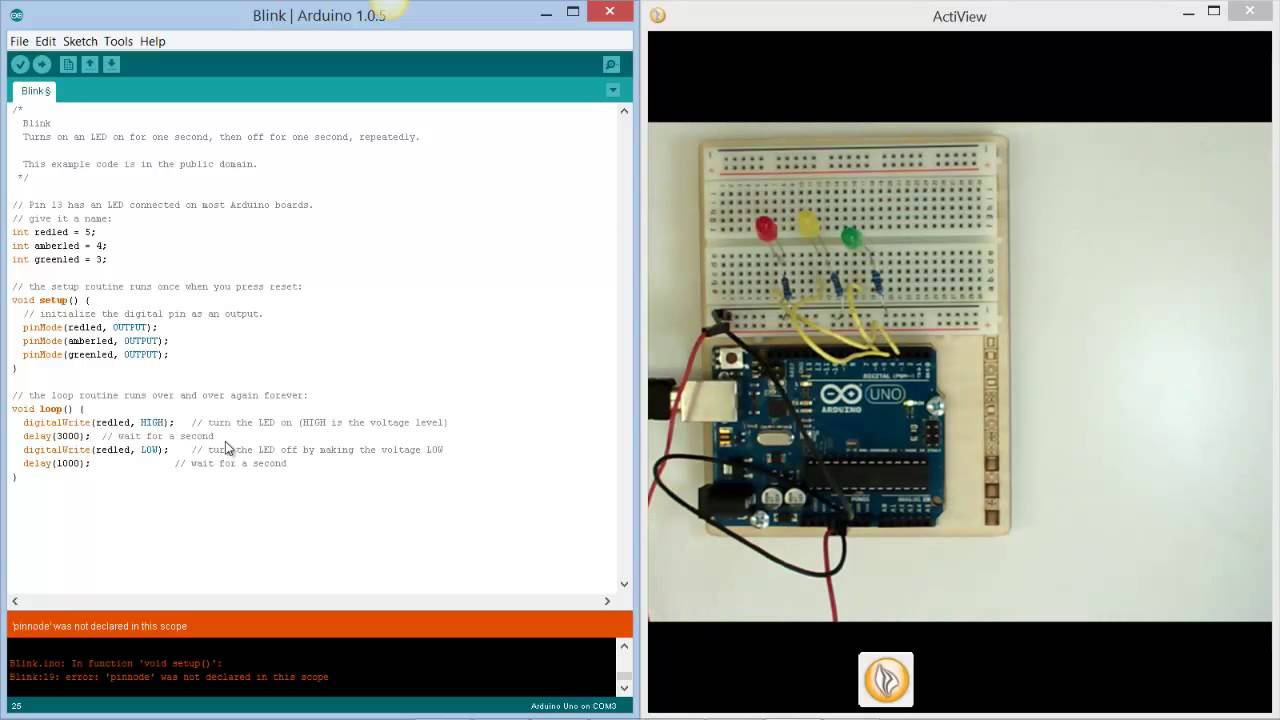The height and width of the screenshot is (720, 1280).
Task: Click the 'int greenled = 3;' line
Action: point(59,259)
